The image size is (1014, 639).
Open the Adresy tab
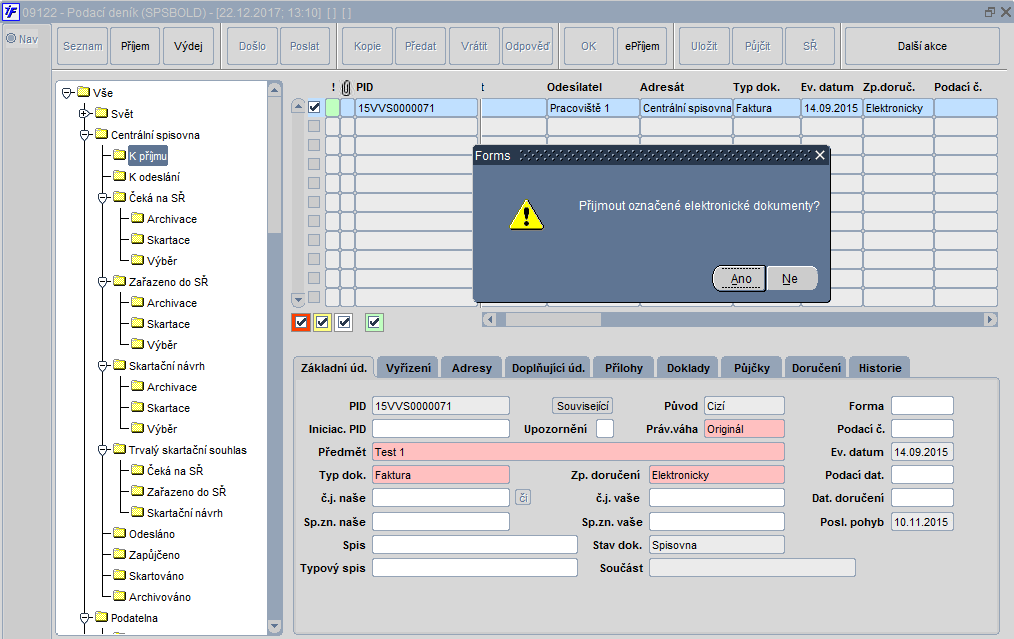[471, 367]
